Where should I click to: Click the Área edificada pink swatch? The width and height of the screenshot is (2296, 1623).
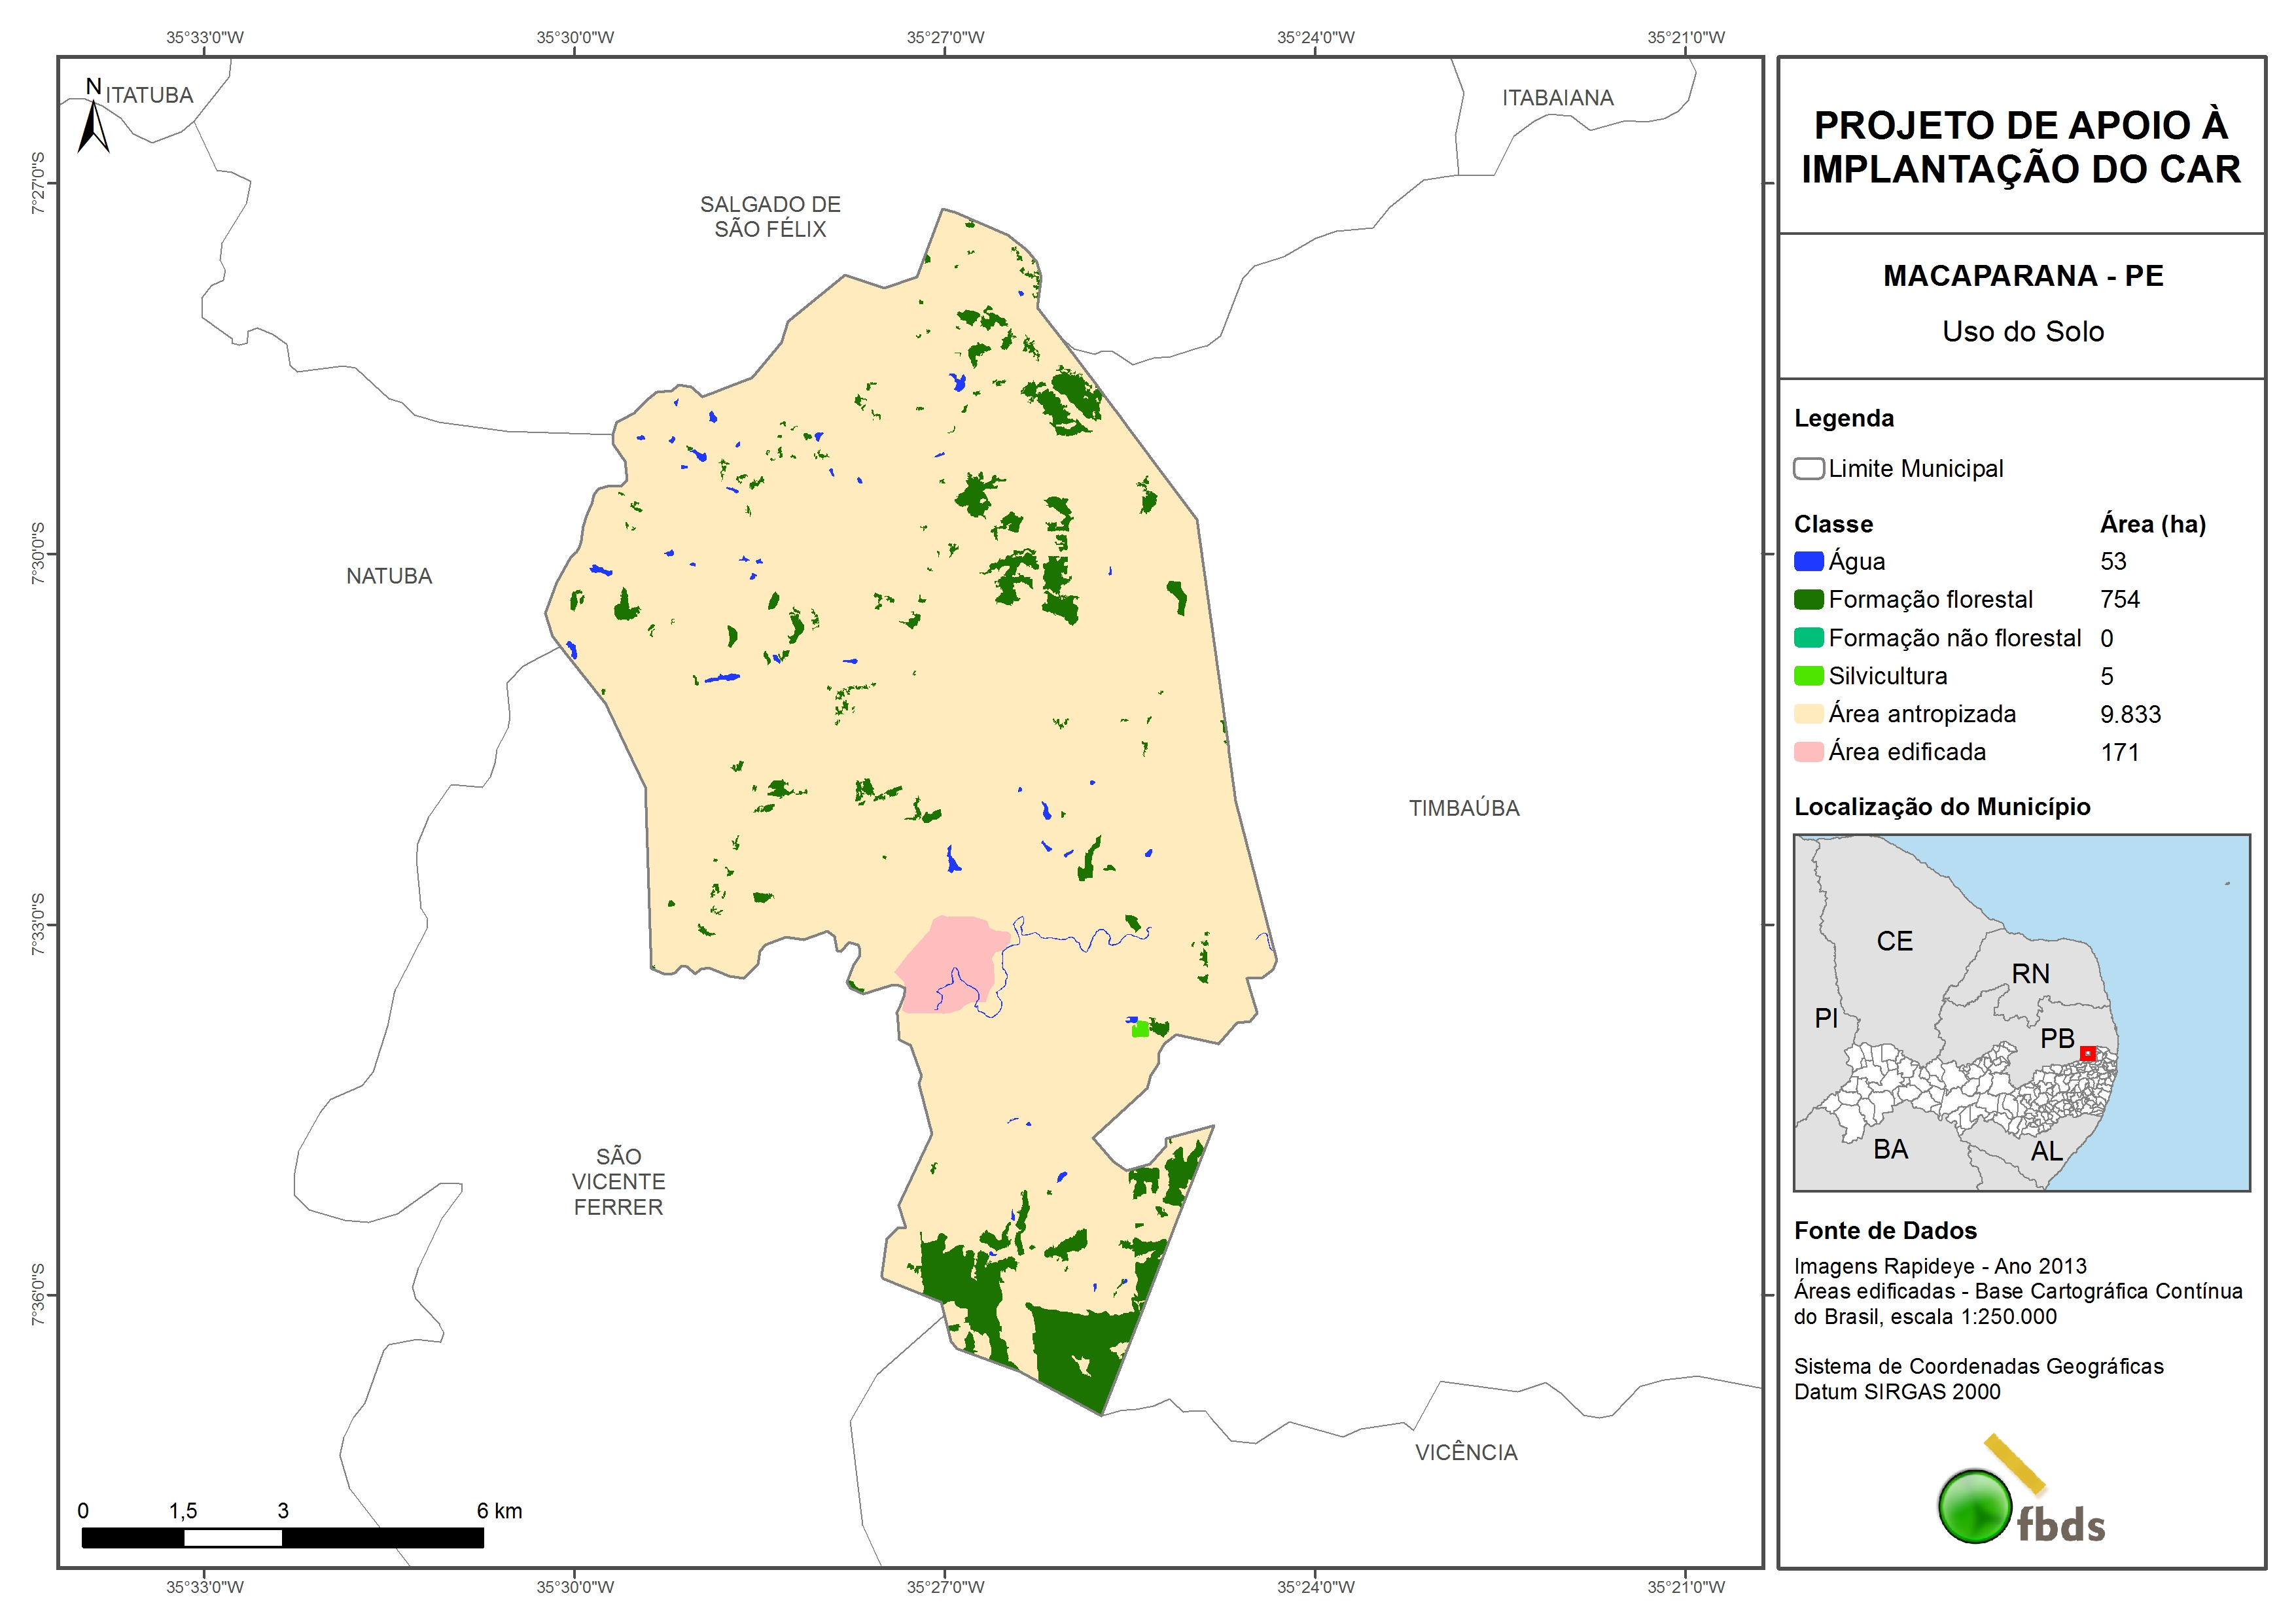(x=1808, y=752)
